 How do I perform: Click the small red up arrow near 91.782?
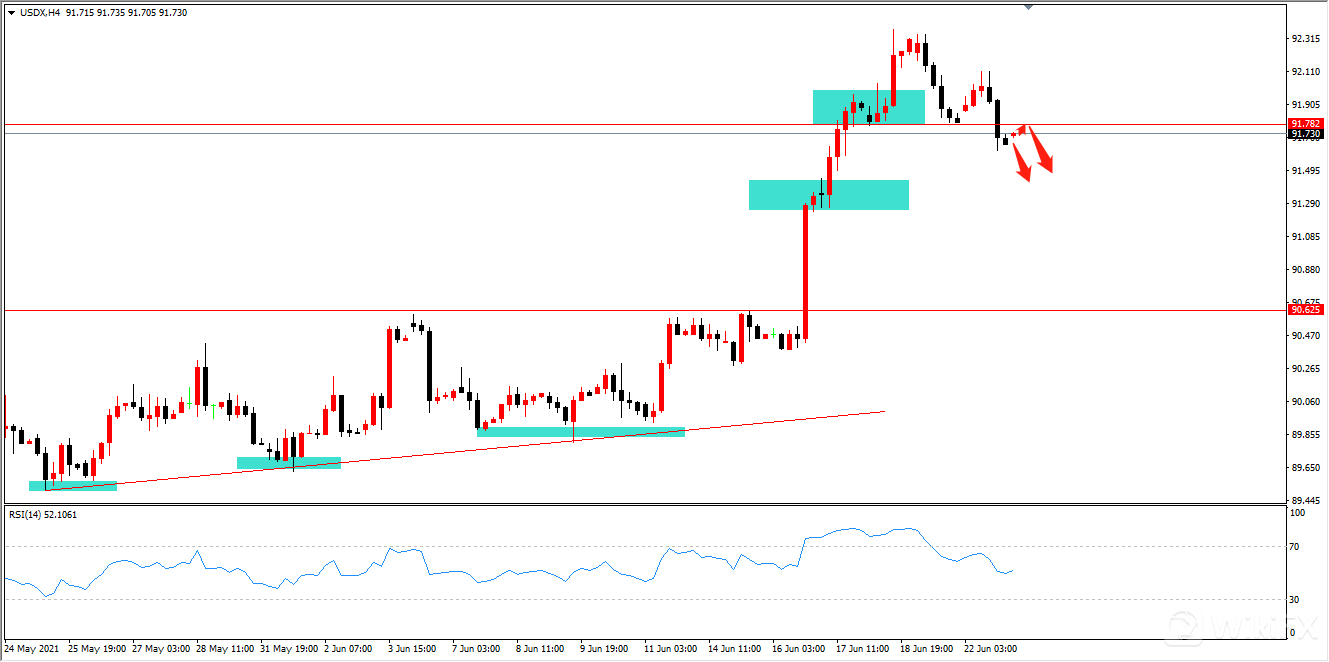click(1022, 129)
